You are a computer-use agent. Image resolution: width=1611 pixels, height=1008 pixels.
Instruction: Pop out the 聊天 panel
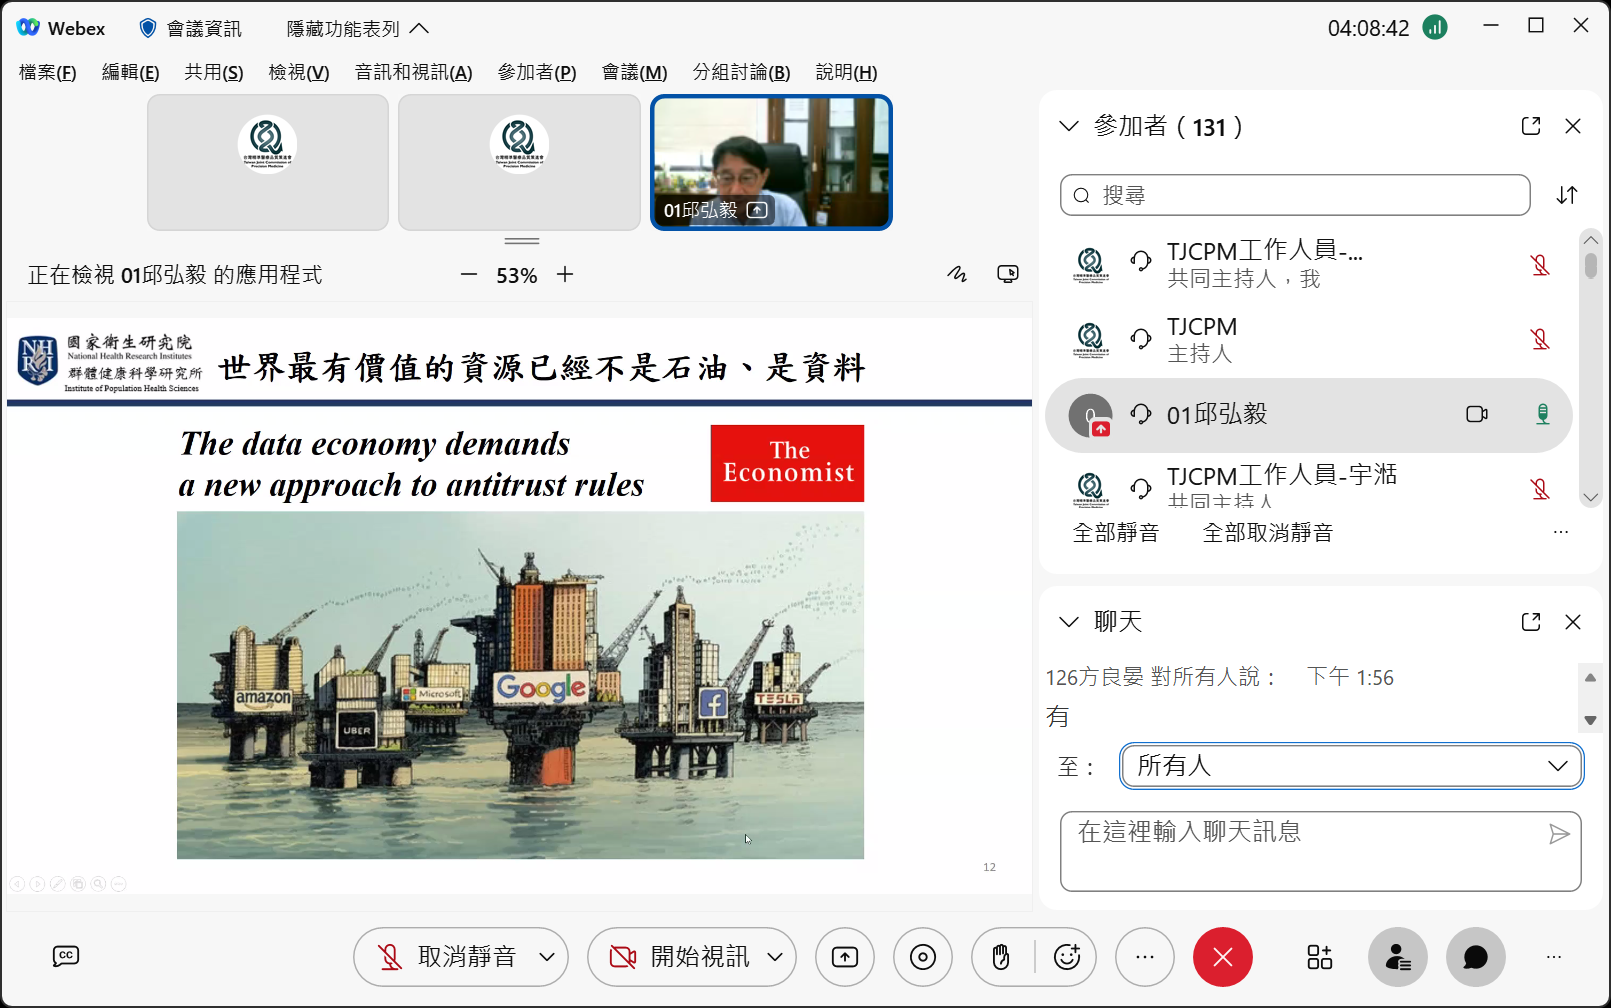(x=1531, y=622)
